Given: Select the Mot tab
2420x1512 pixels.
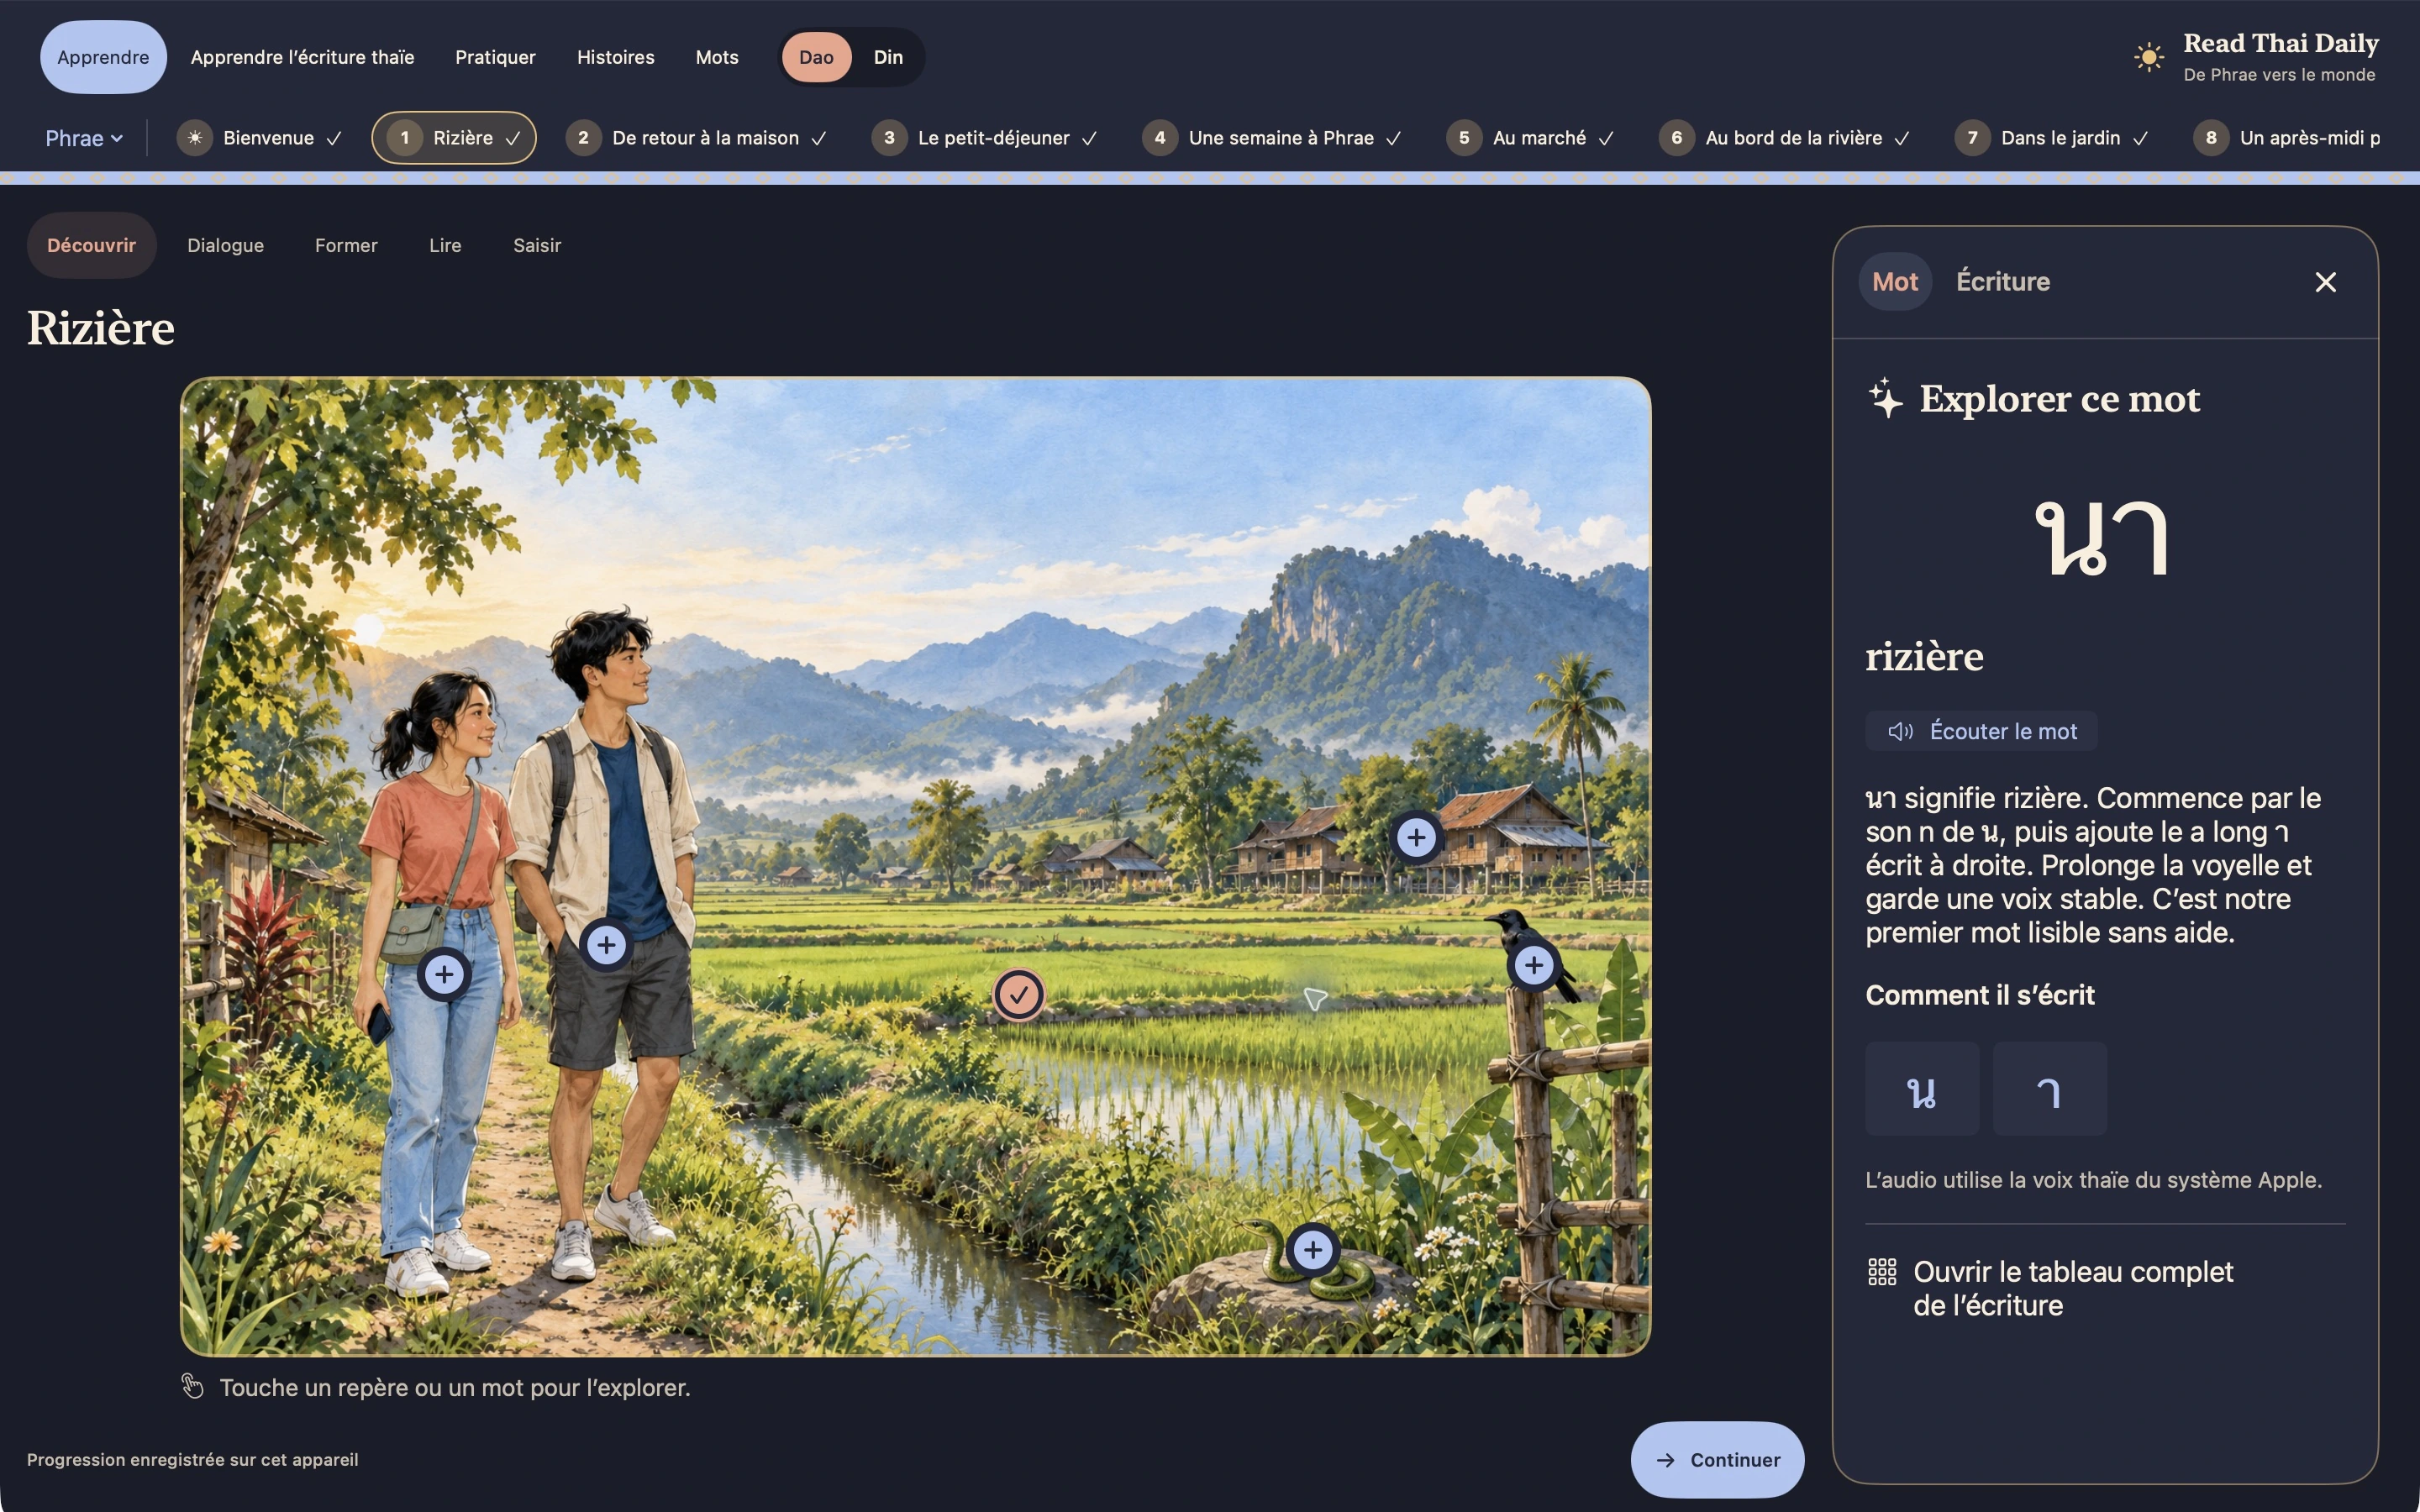Looking at the screenshot, I should click(x=1895, y=282).
